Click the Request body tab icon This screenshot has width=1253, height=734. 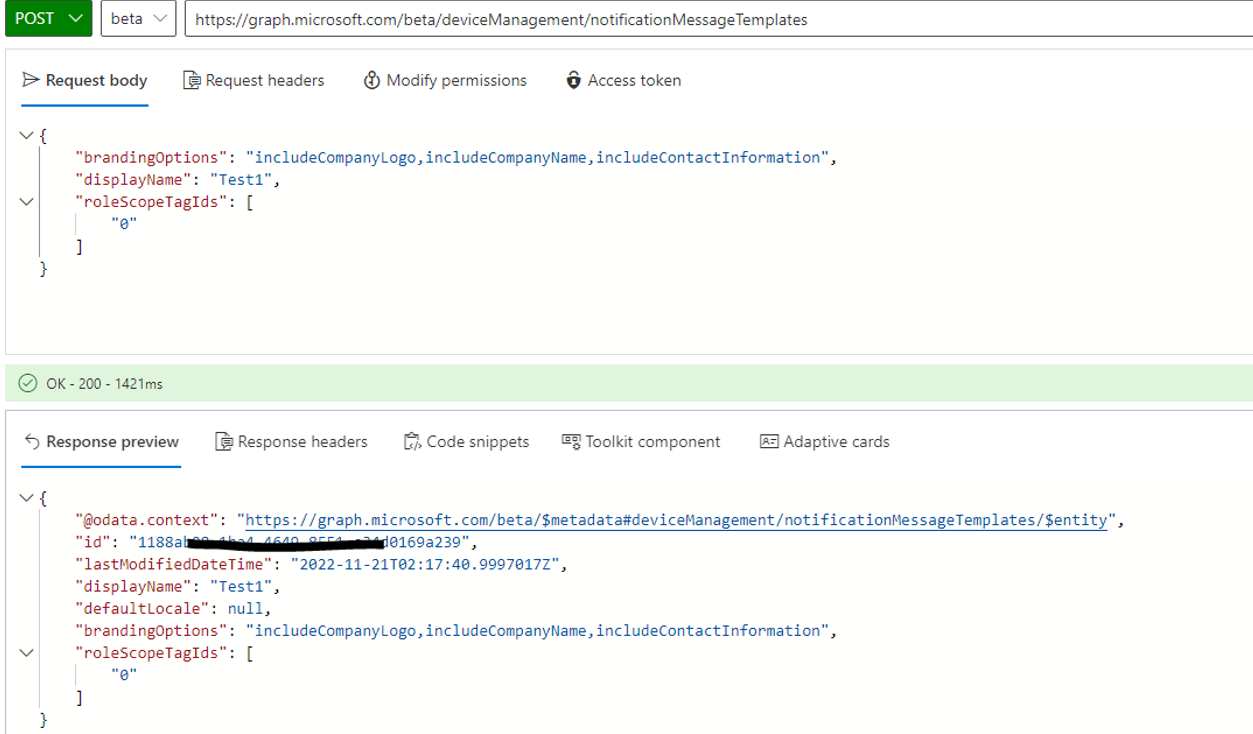click(x=32, y=80)
